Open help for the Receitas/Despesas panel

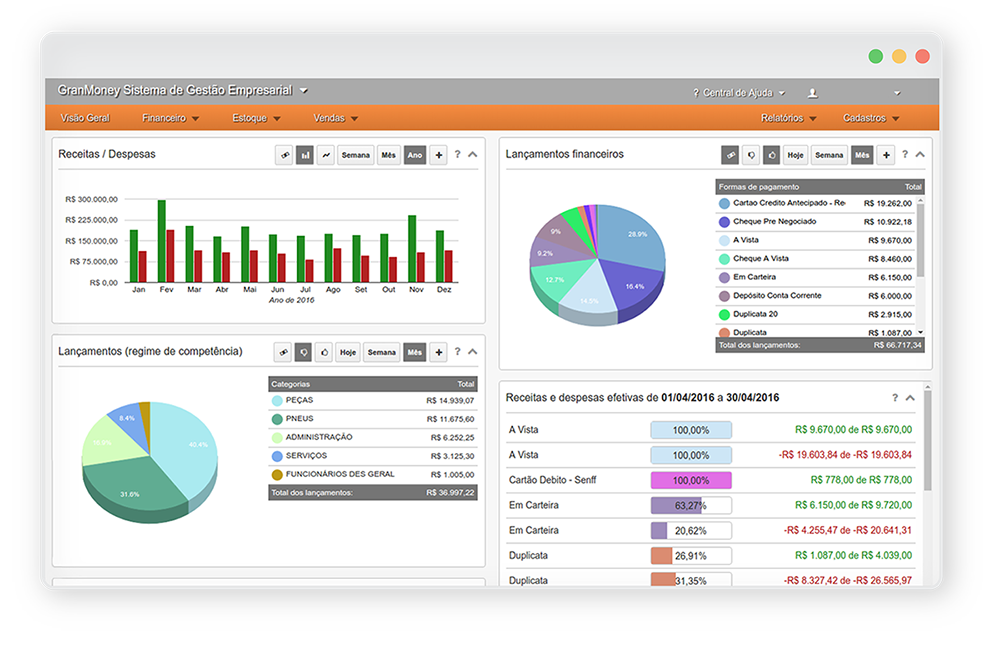click(458, 155)
